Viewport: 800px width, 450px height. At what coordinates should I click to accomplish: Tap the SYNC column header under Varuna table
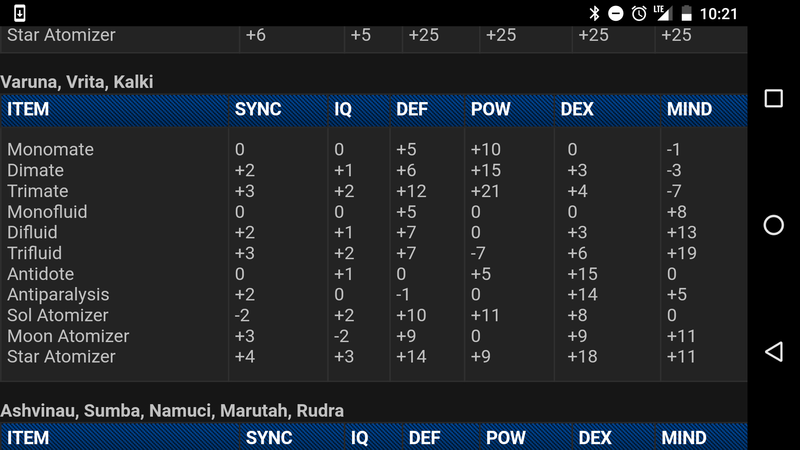click(258, 109)
